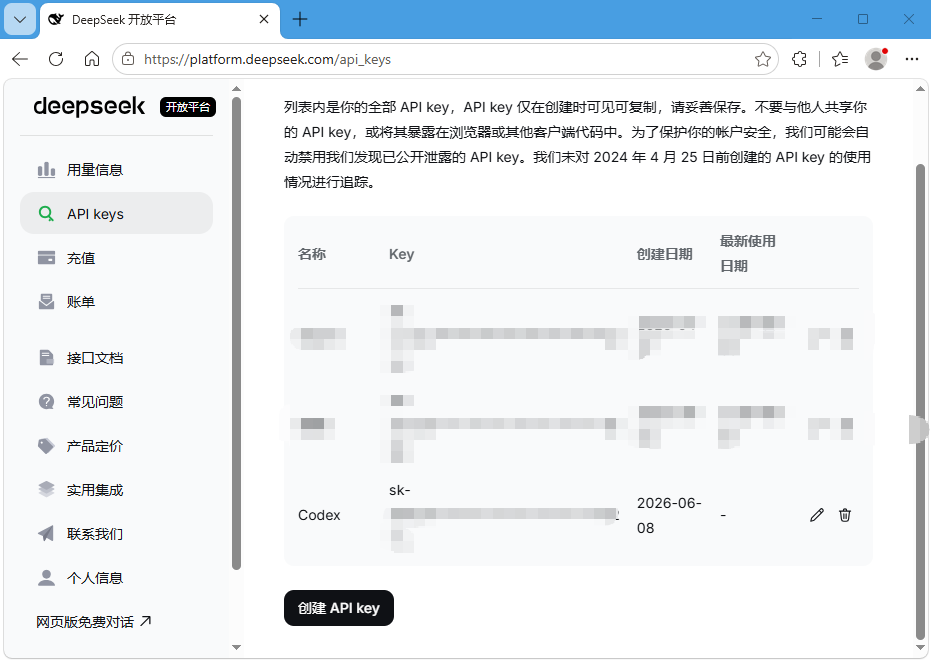Click sidebar scrollbar down arrow
The height and width of the screenshot is (661, 931).
pyautogui.click(x=236, y=647)
